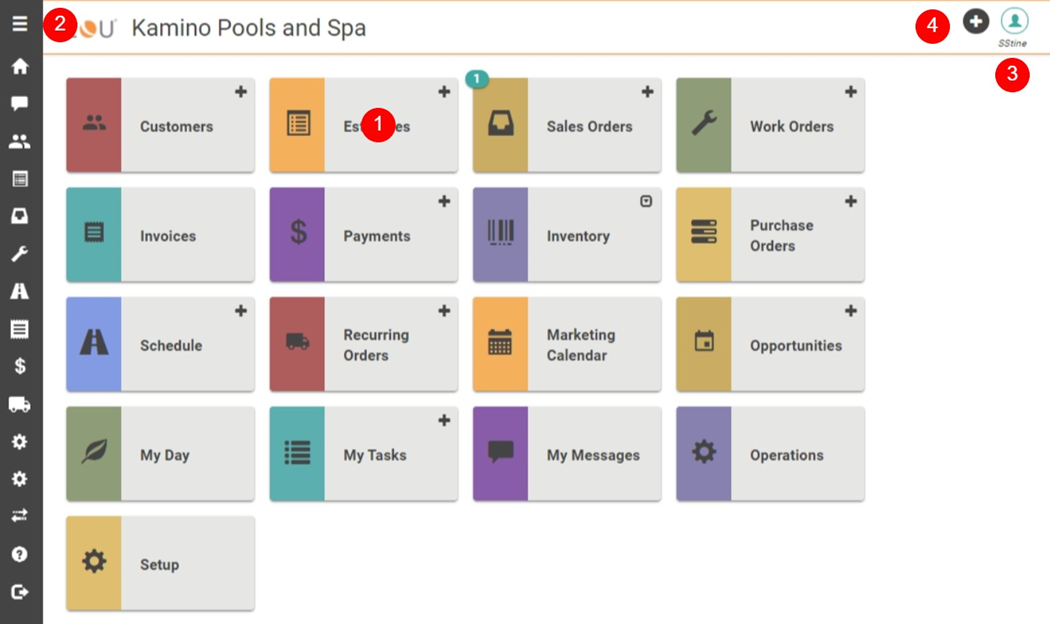Screen dimensions: 1050x624
Task: Open help using the sidebar question mark icon
Action: click(20, 554)
